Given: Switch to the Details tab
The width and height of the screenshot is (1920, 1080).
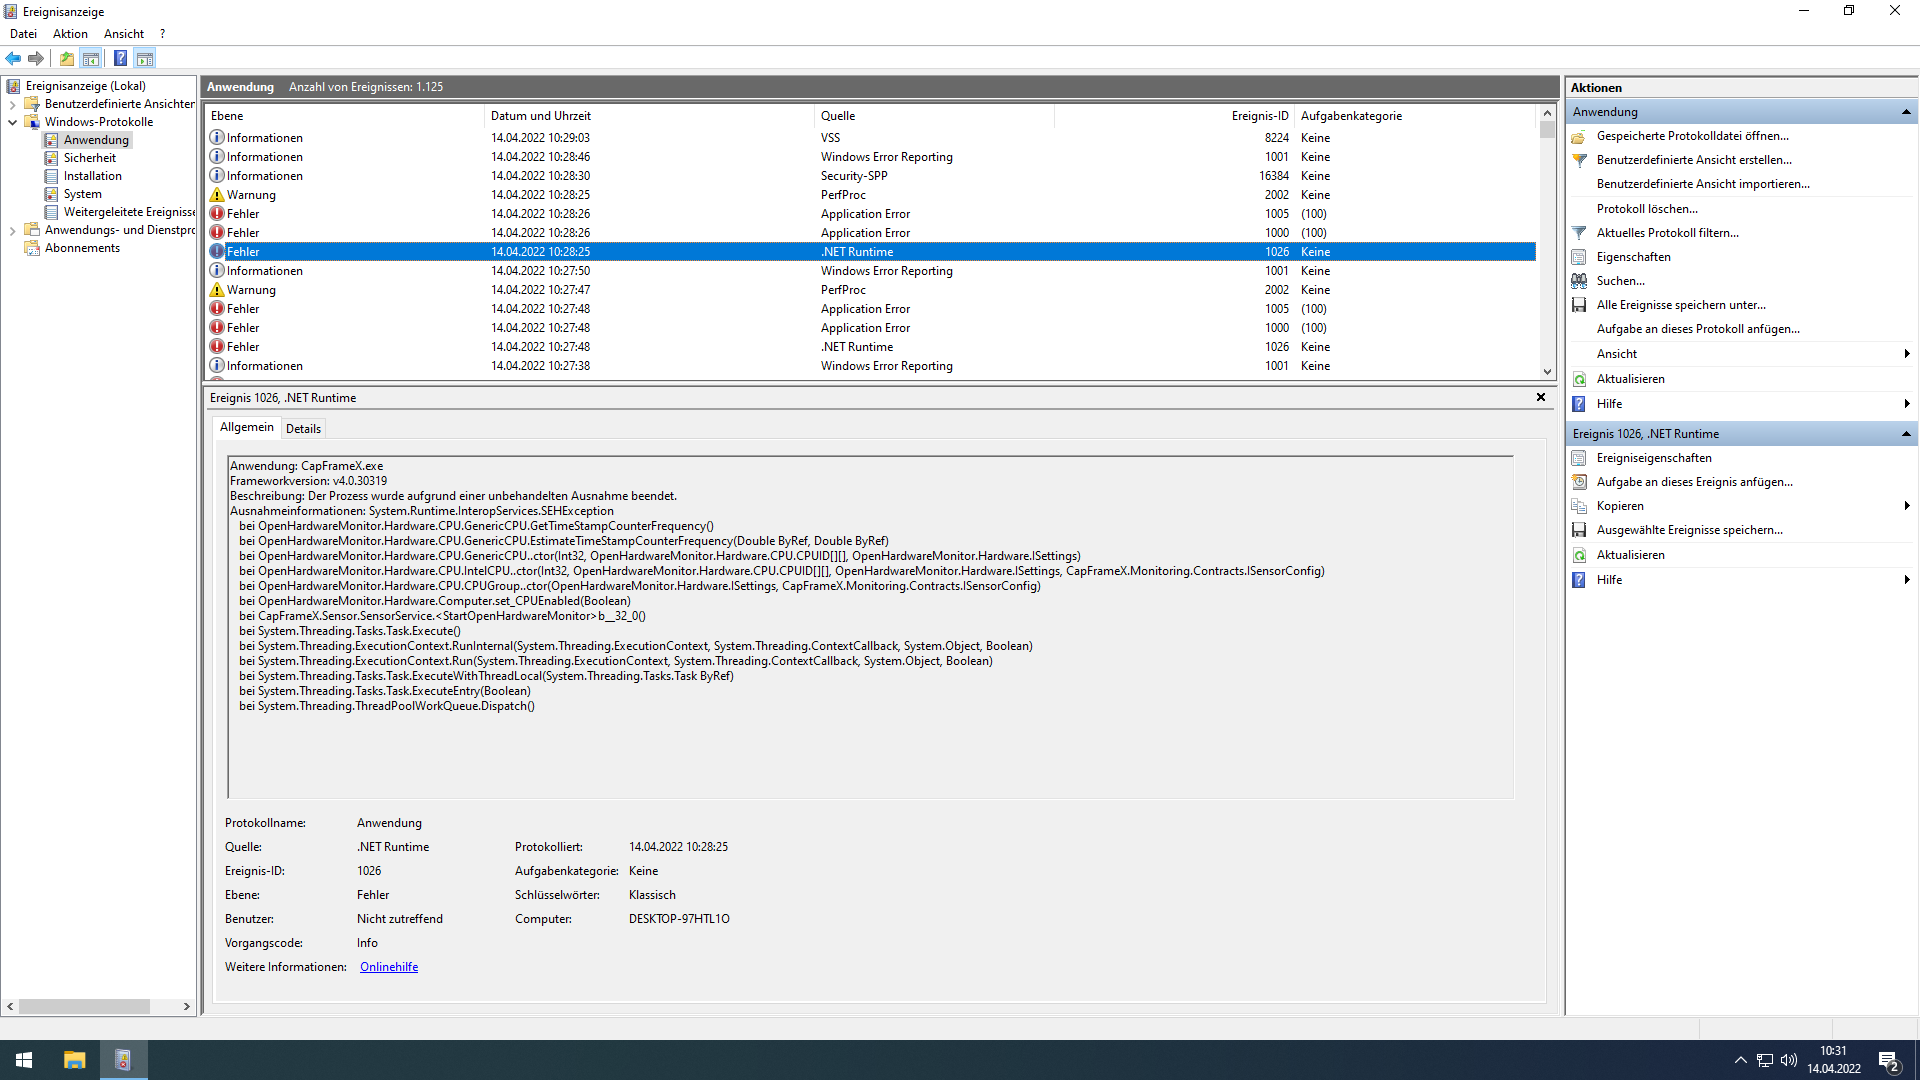Looking at the screenshot, I should click(303, 429).
